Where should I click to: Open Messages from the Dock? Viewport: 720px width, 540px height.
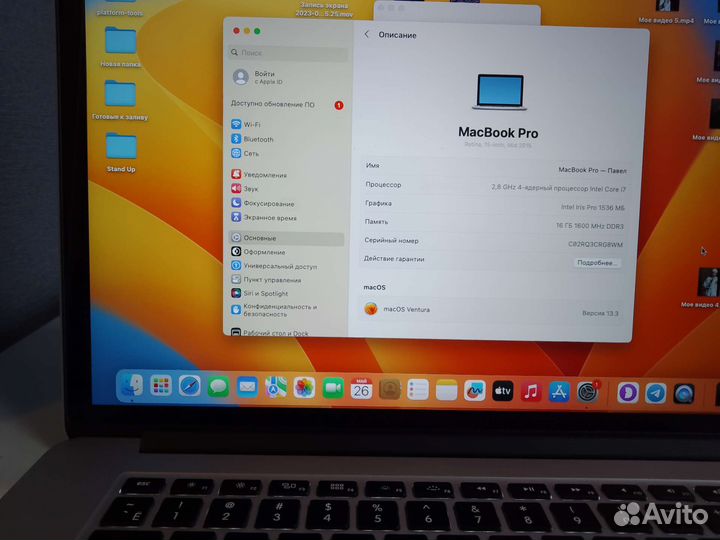pyautogui.click(x=218, y=387)
